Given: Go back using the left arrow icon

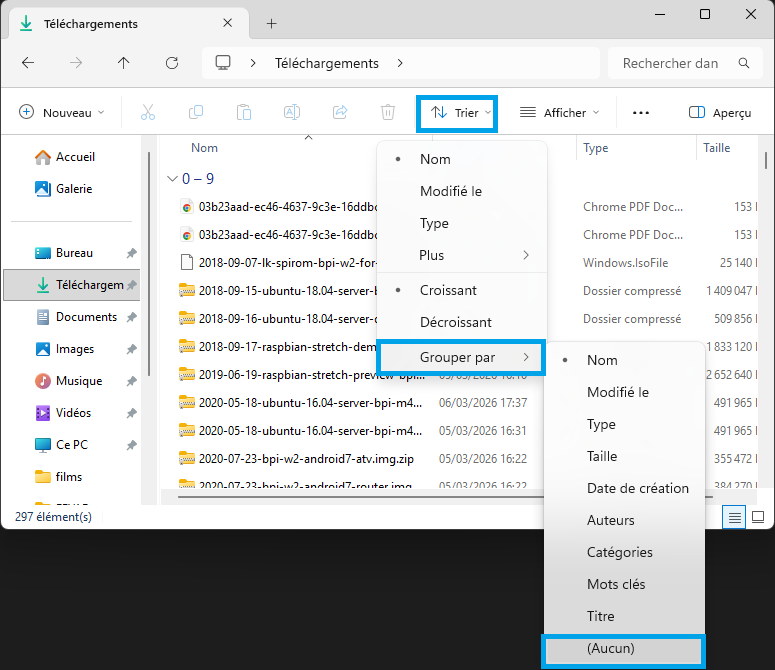Looking at the screenshot, I should click(x=28, y=63).
